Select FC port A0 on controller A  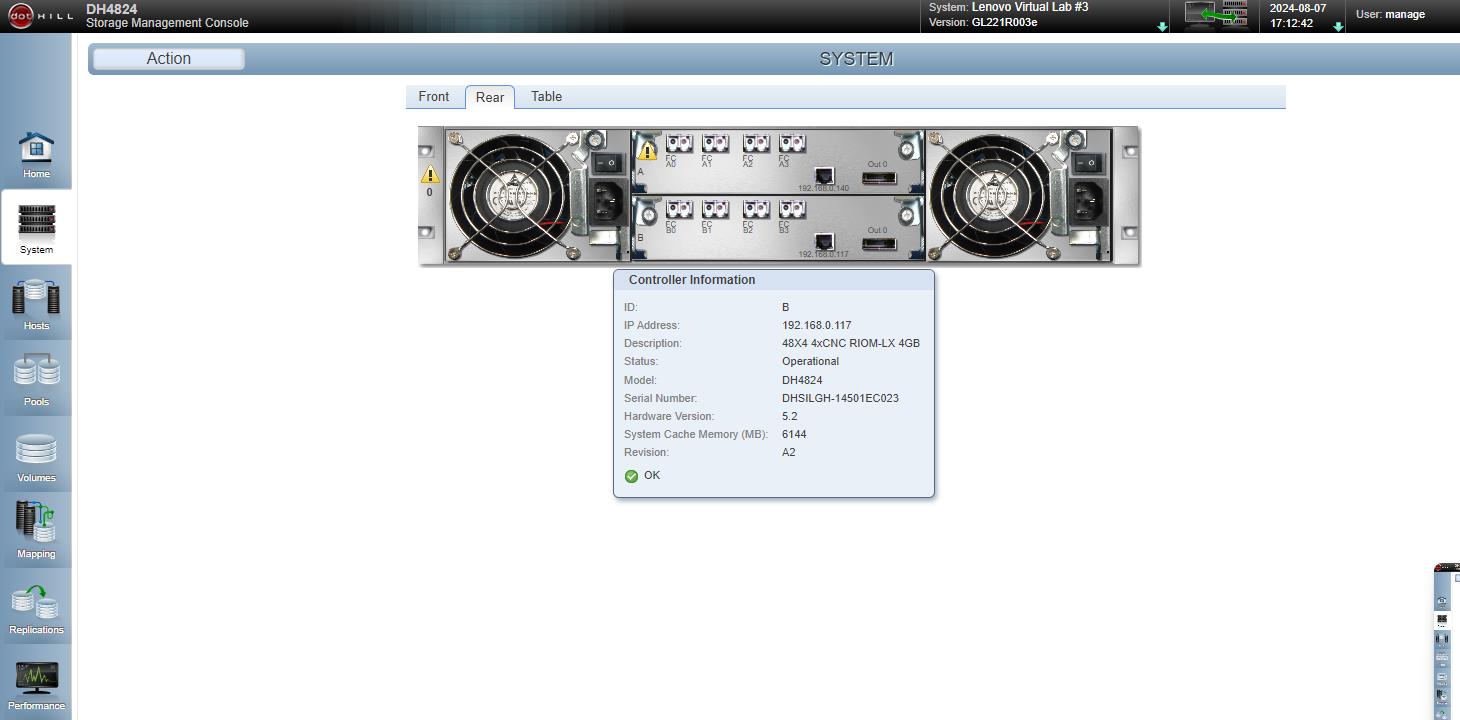(x=679, y=143)
